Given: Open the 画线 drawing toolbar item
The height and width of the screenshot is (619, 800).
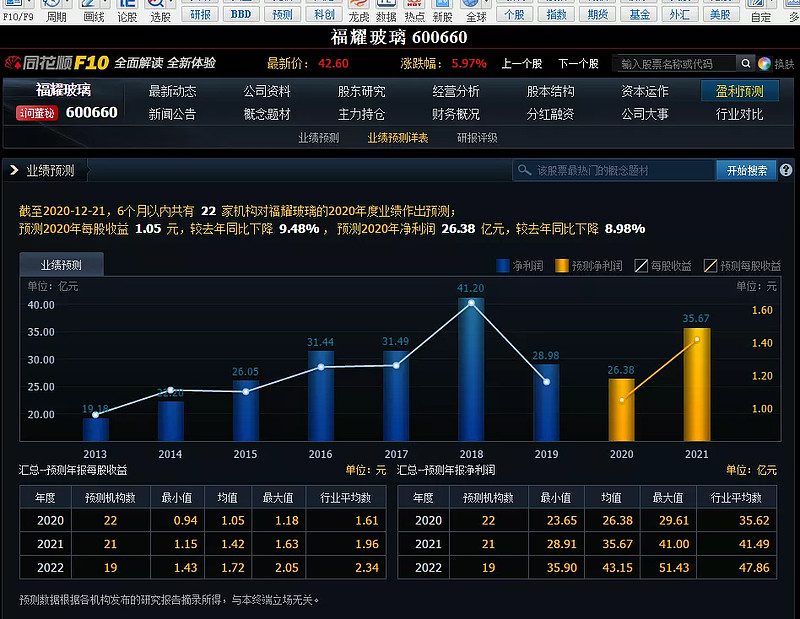Looking at the screenshot, I should pyautogui.click(x=93, y=12).
